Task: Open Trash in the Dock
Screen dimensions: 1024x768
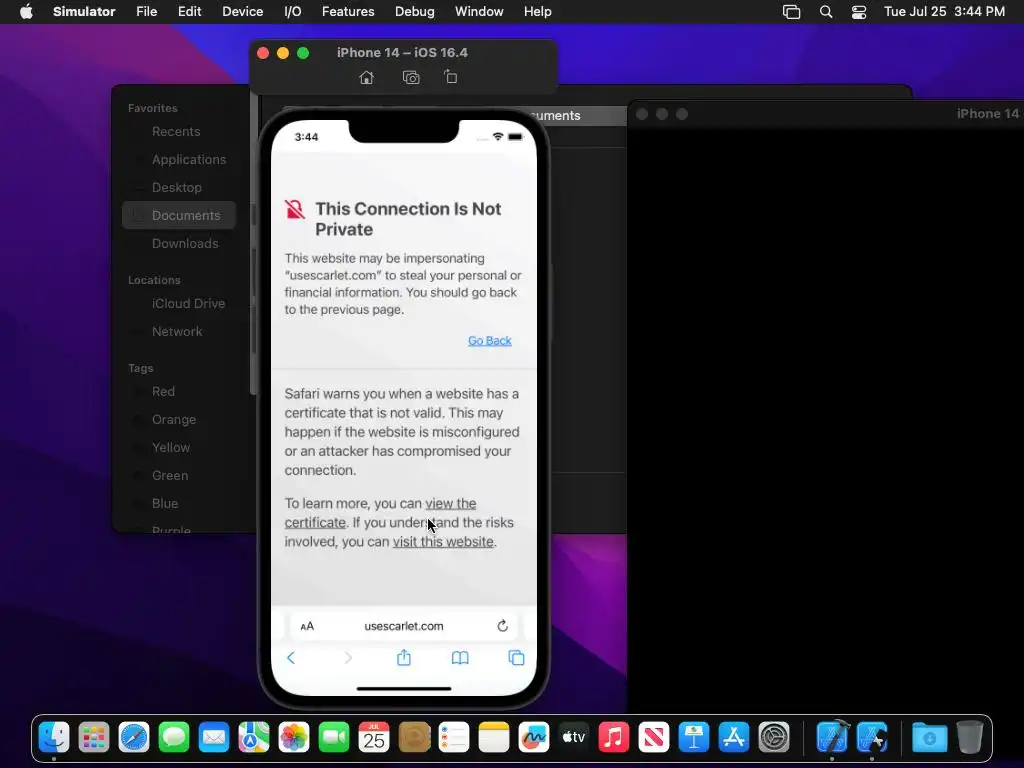Action: click(970, 737)
